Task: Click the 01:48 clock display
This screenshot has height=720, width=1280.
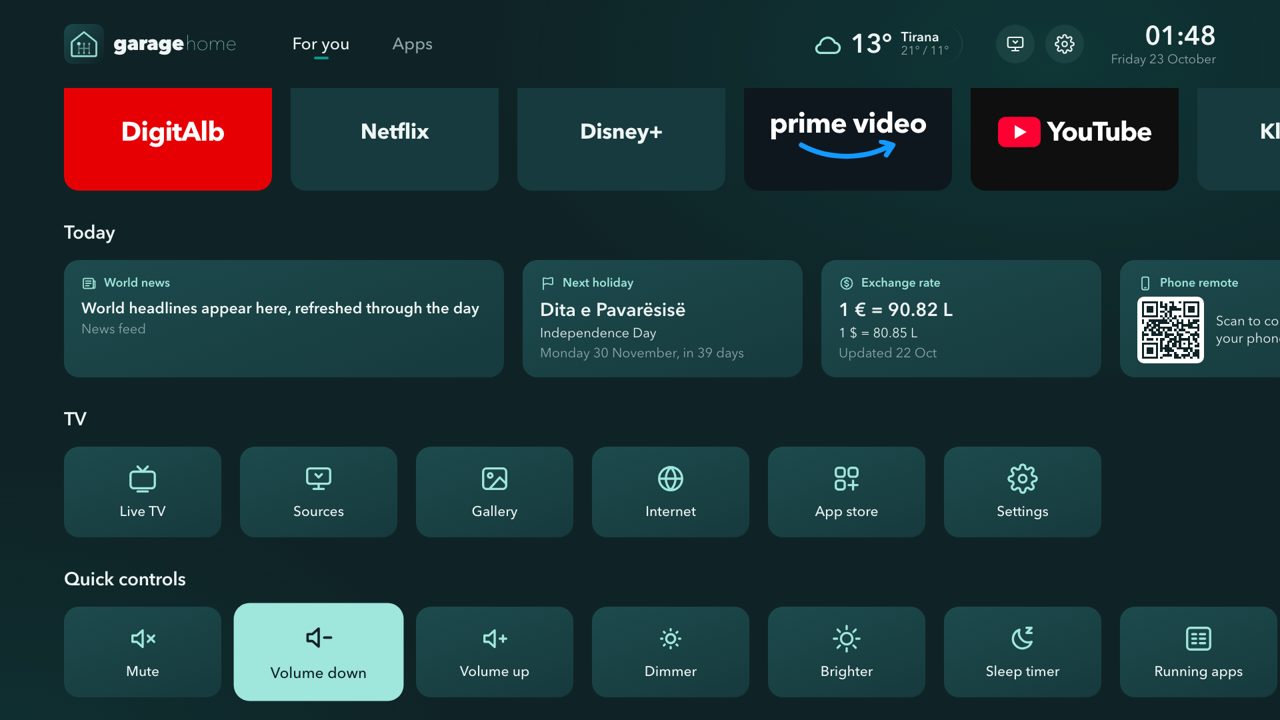Action: pyautogui.click(x=1180, y=36)
